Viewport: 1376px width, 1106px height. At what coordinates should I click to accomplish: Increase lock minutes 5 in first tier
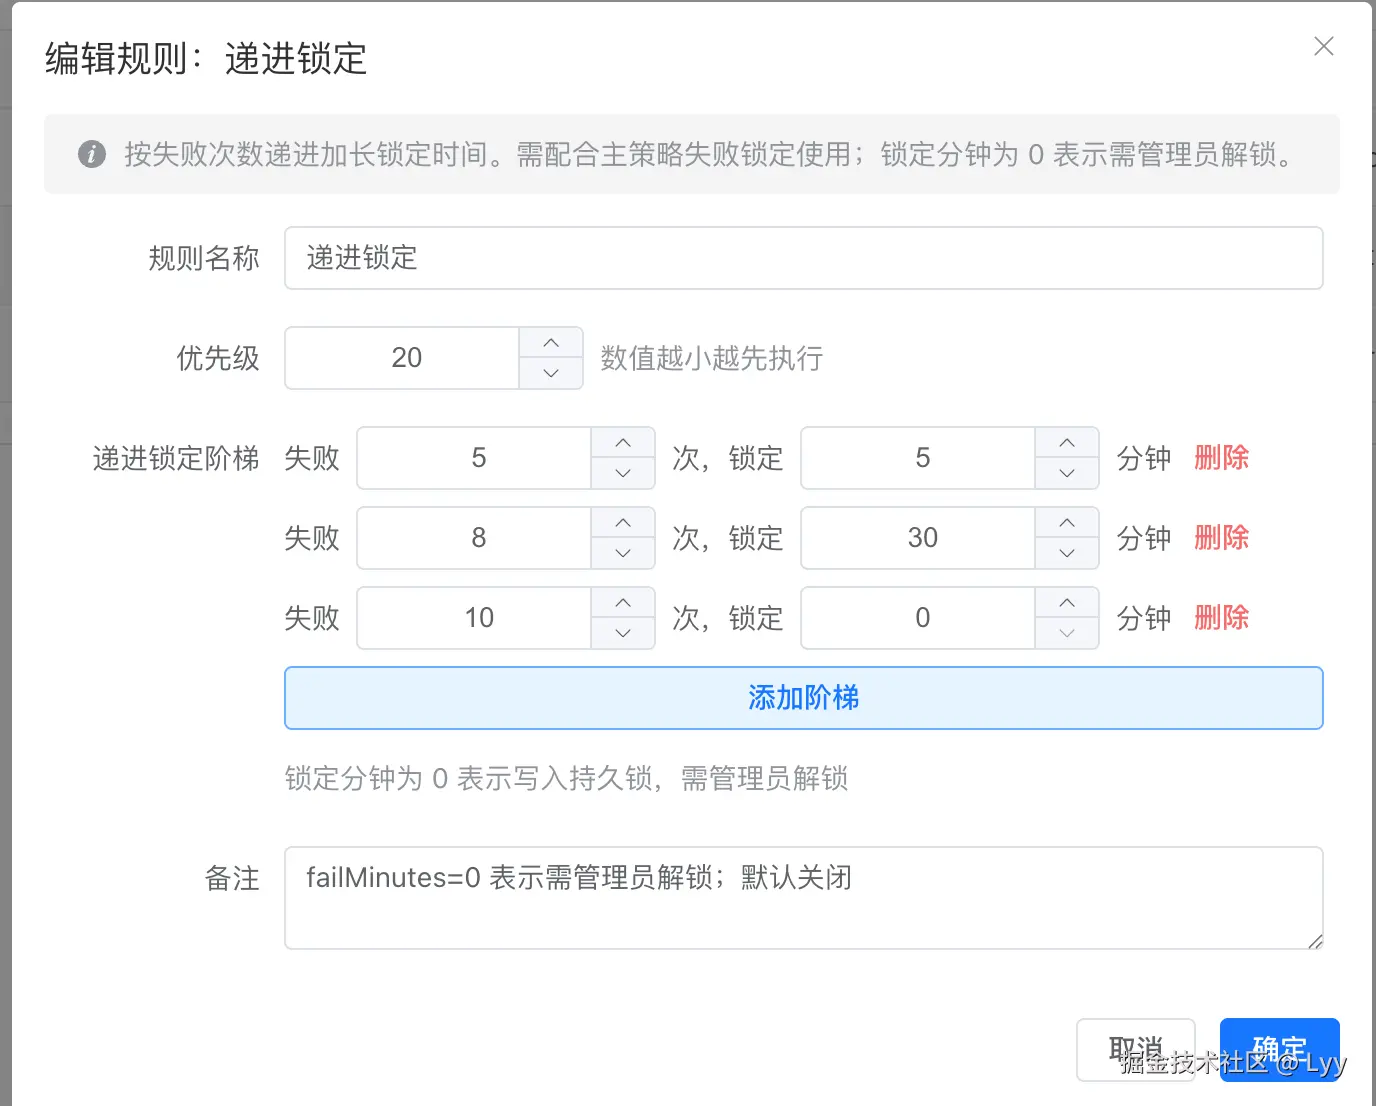point(1067,443)
